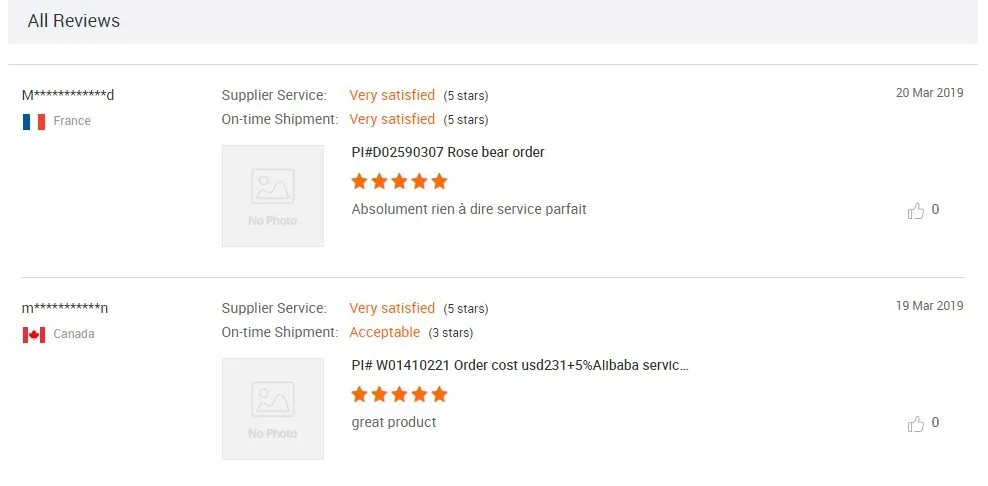The image size is (988, 486).
Task: Open No Photo thumbnail for Rose bear order
Action: [x=273, y=196]
